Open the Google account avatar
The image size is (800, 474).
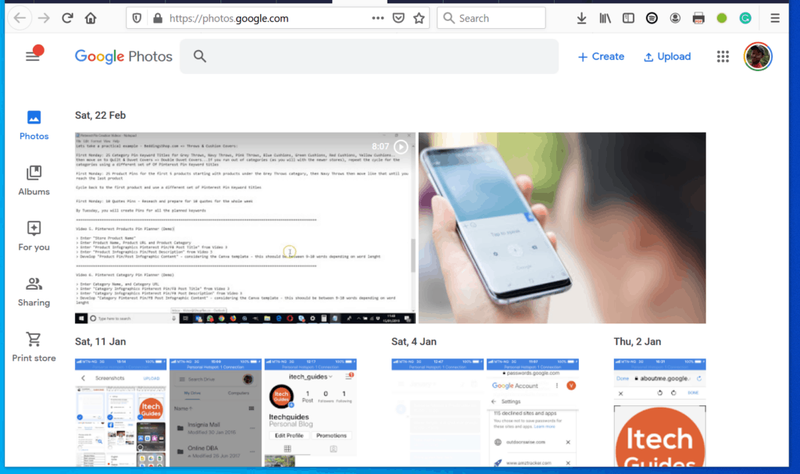[x=758, y=57]
